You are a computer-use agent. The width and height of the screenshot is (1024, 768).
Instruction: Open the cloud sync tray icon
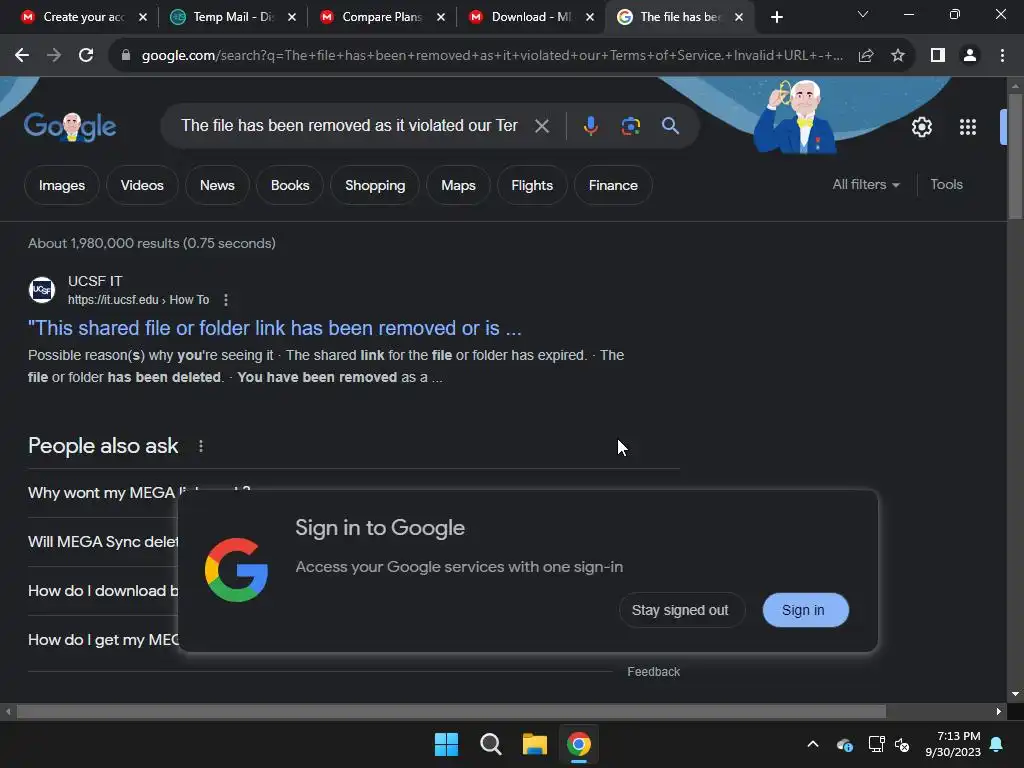[x=844, y=744]
